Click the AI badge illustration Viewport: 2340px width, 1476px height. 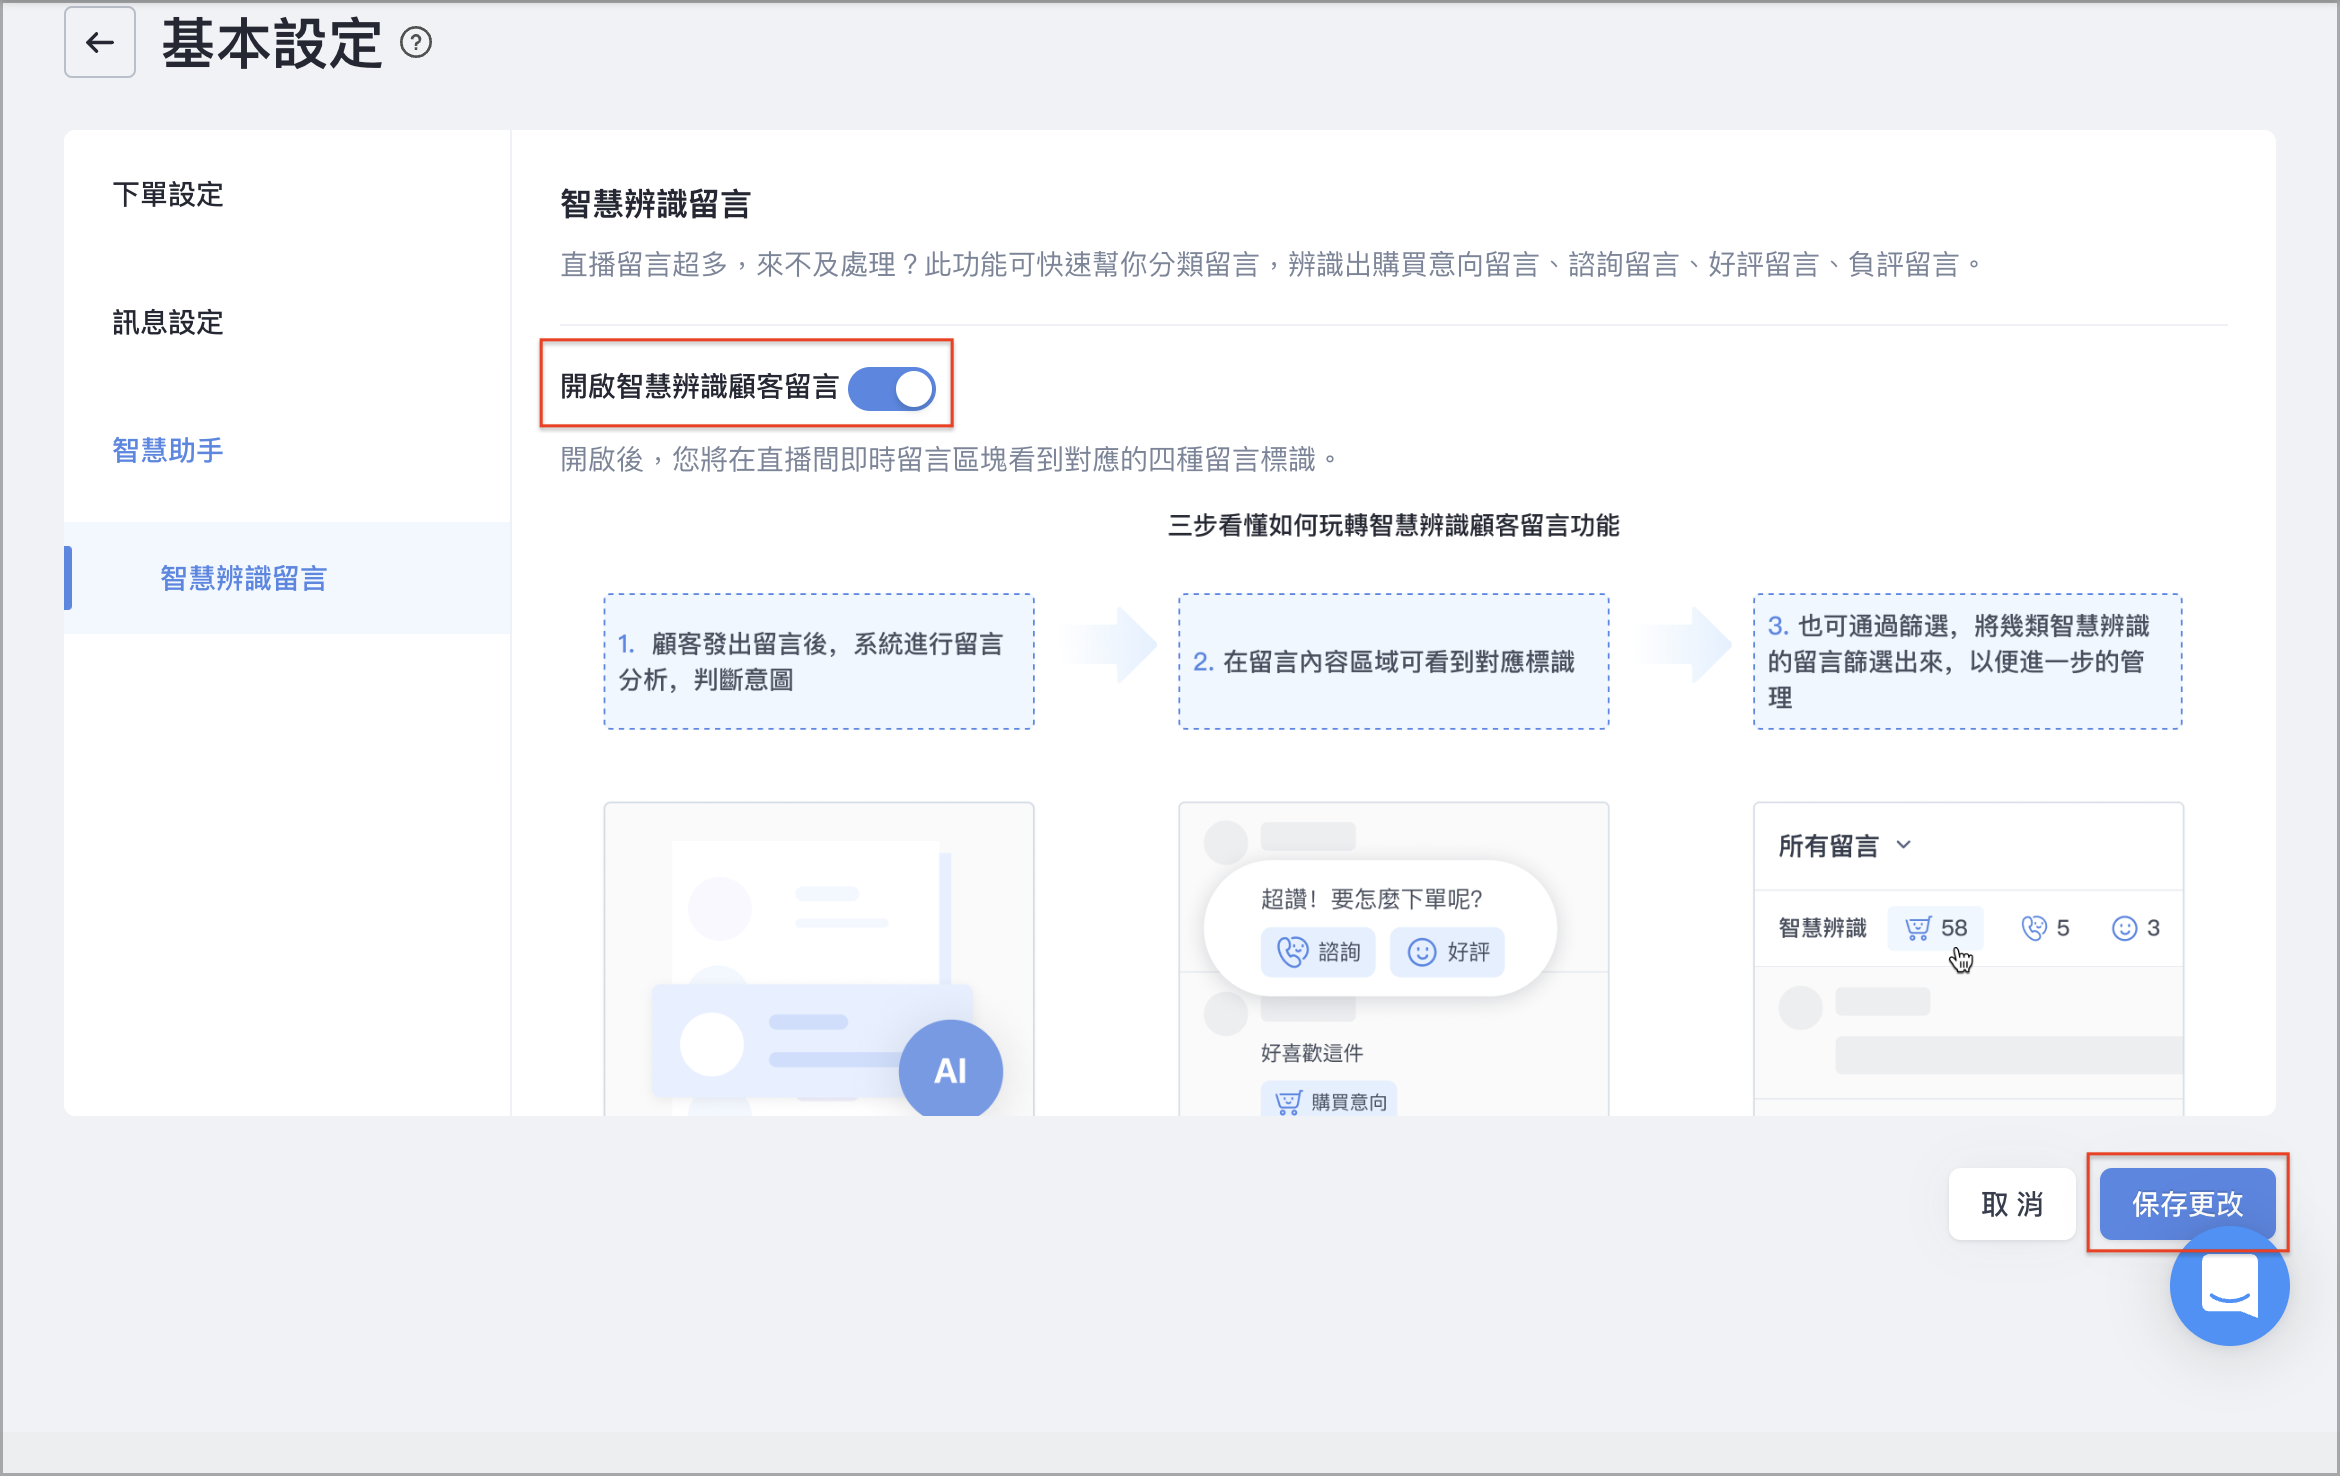[x=950, y=1070]
